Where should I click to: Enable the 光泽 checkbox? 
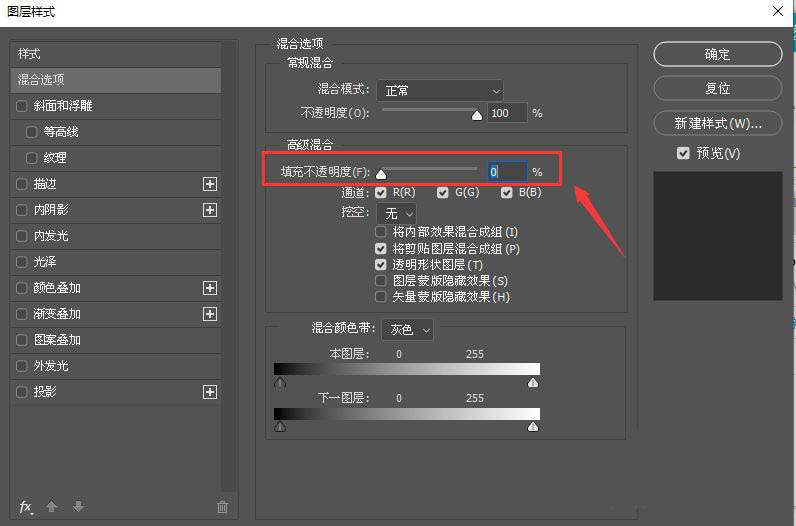22,262
